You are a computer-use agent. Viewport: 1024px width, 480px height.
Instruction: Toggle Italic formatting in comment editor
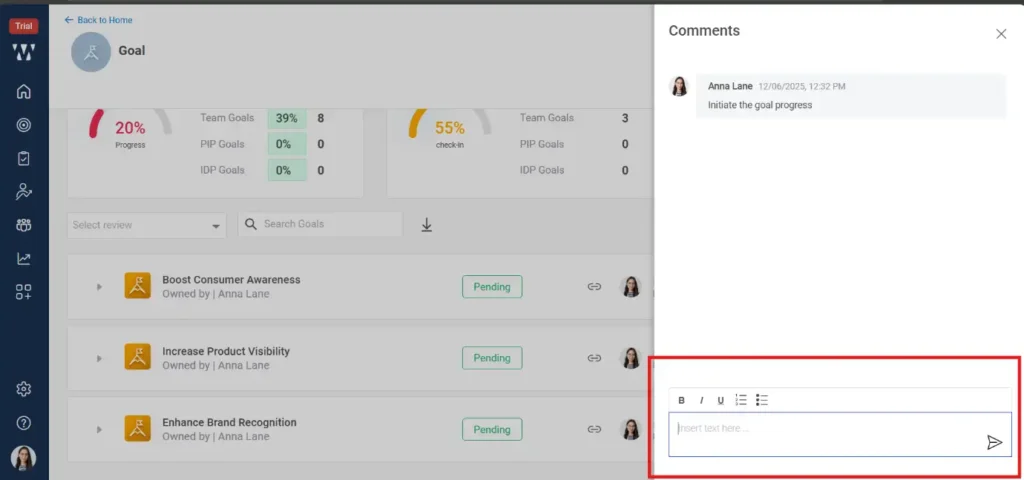[x=701, y=400]
